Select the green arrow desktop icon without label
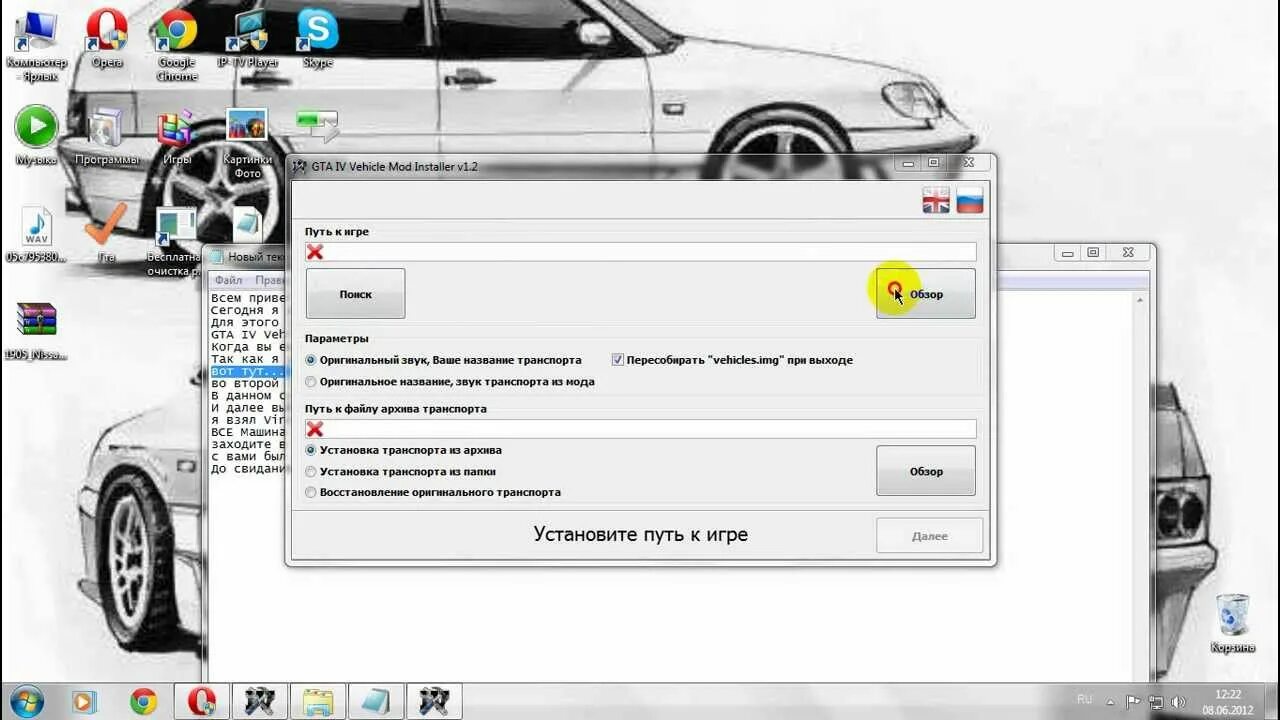1280x720 pixels. pos(317,125)
